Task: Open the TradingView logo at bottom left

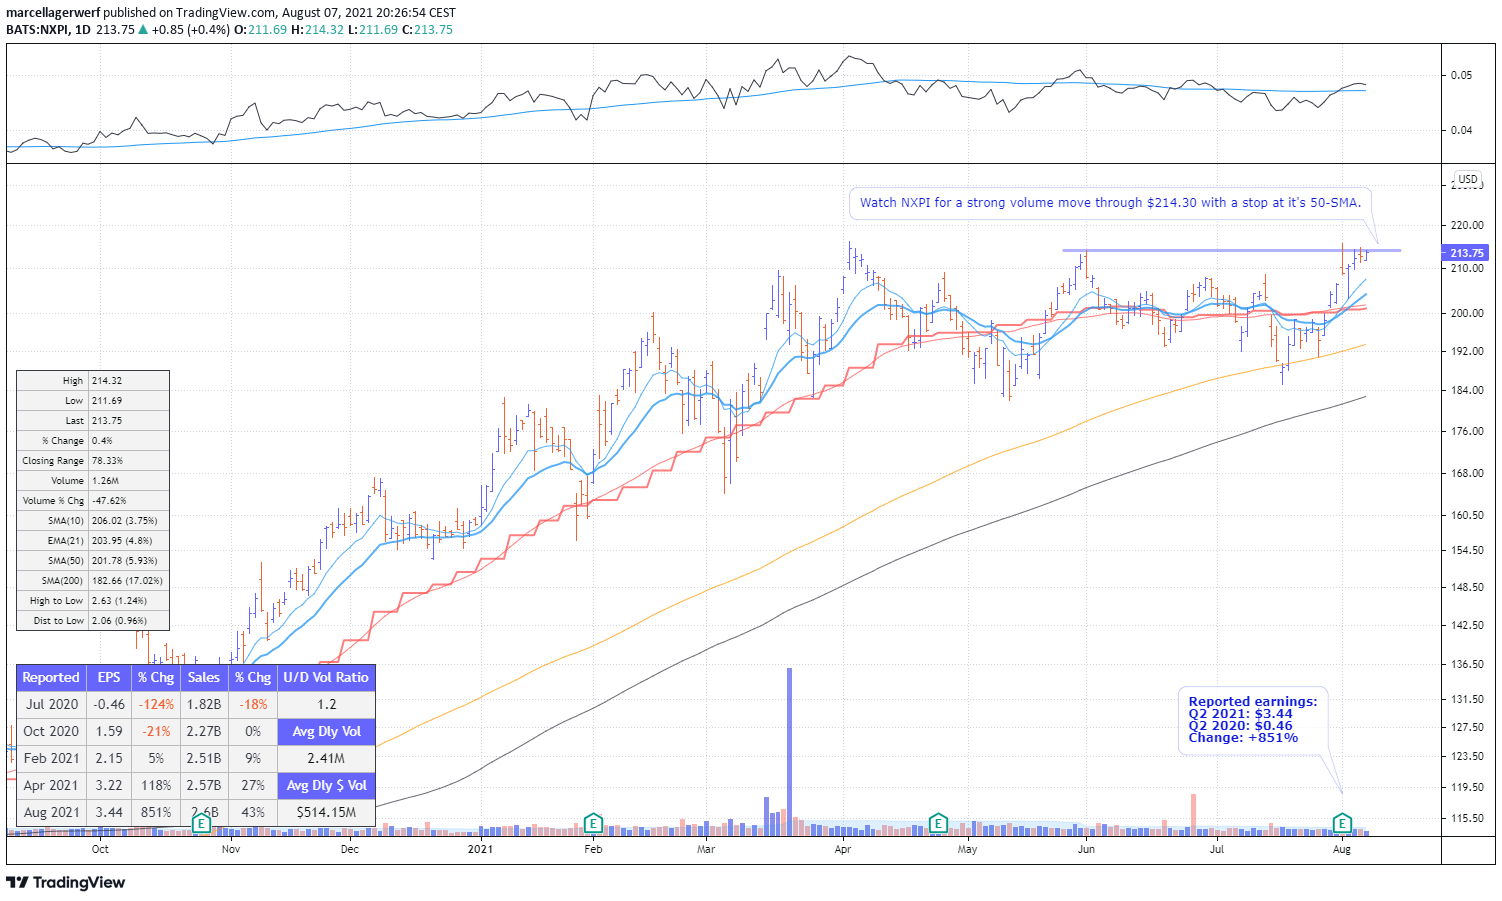Action: [66, 882]
